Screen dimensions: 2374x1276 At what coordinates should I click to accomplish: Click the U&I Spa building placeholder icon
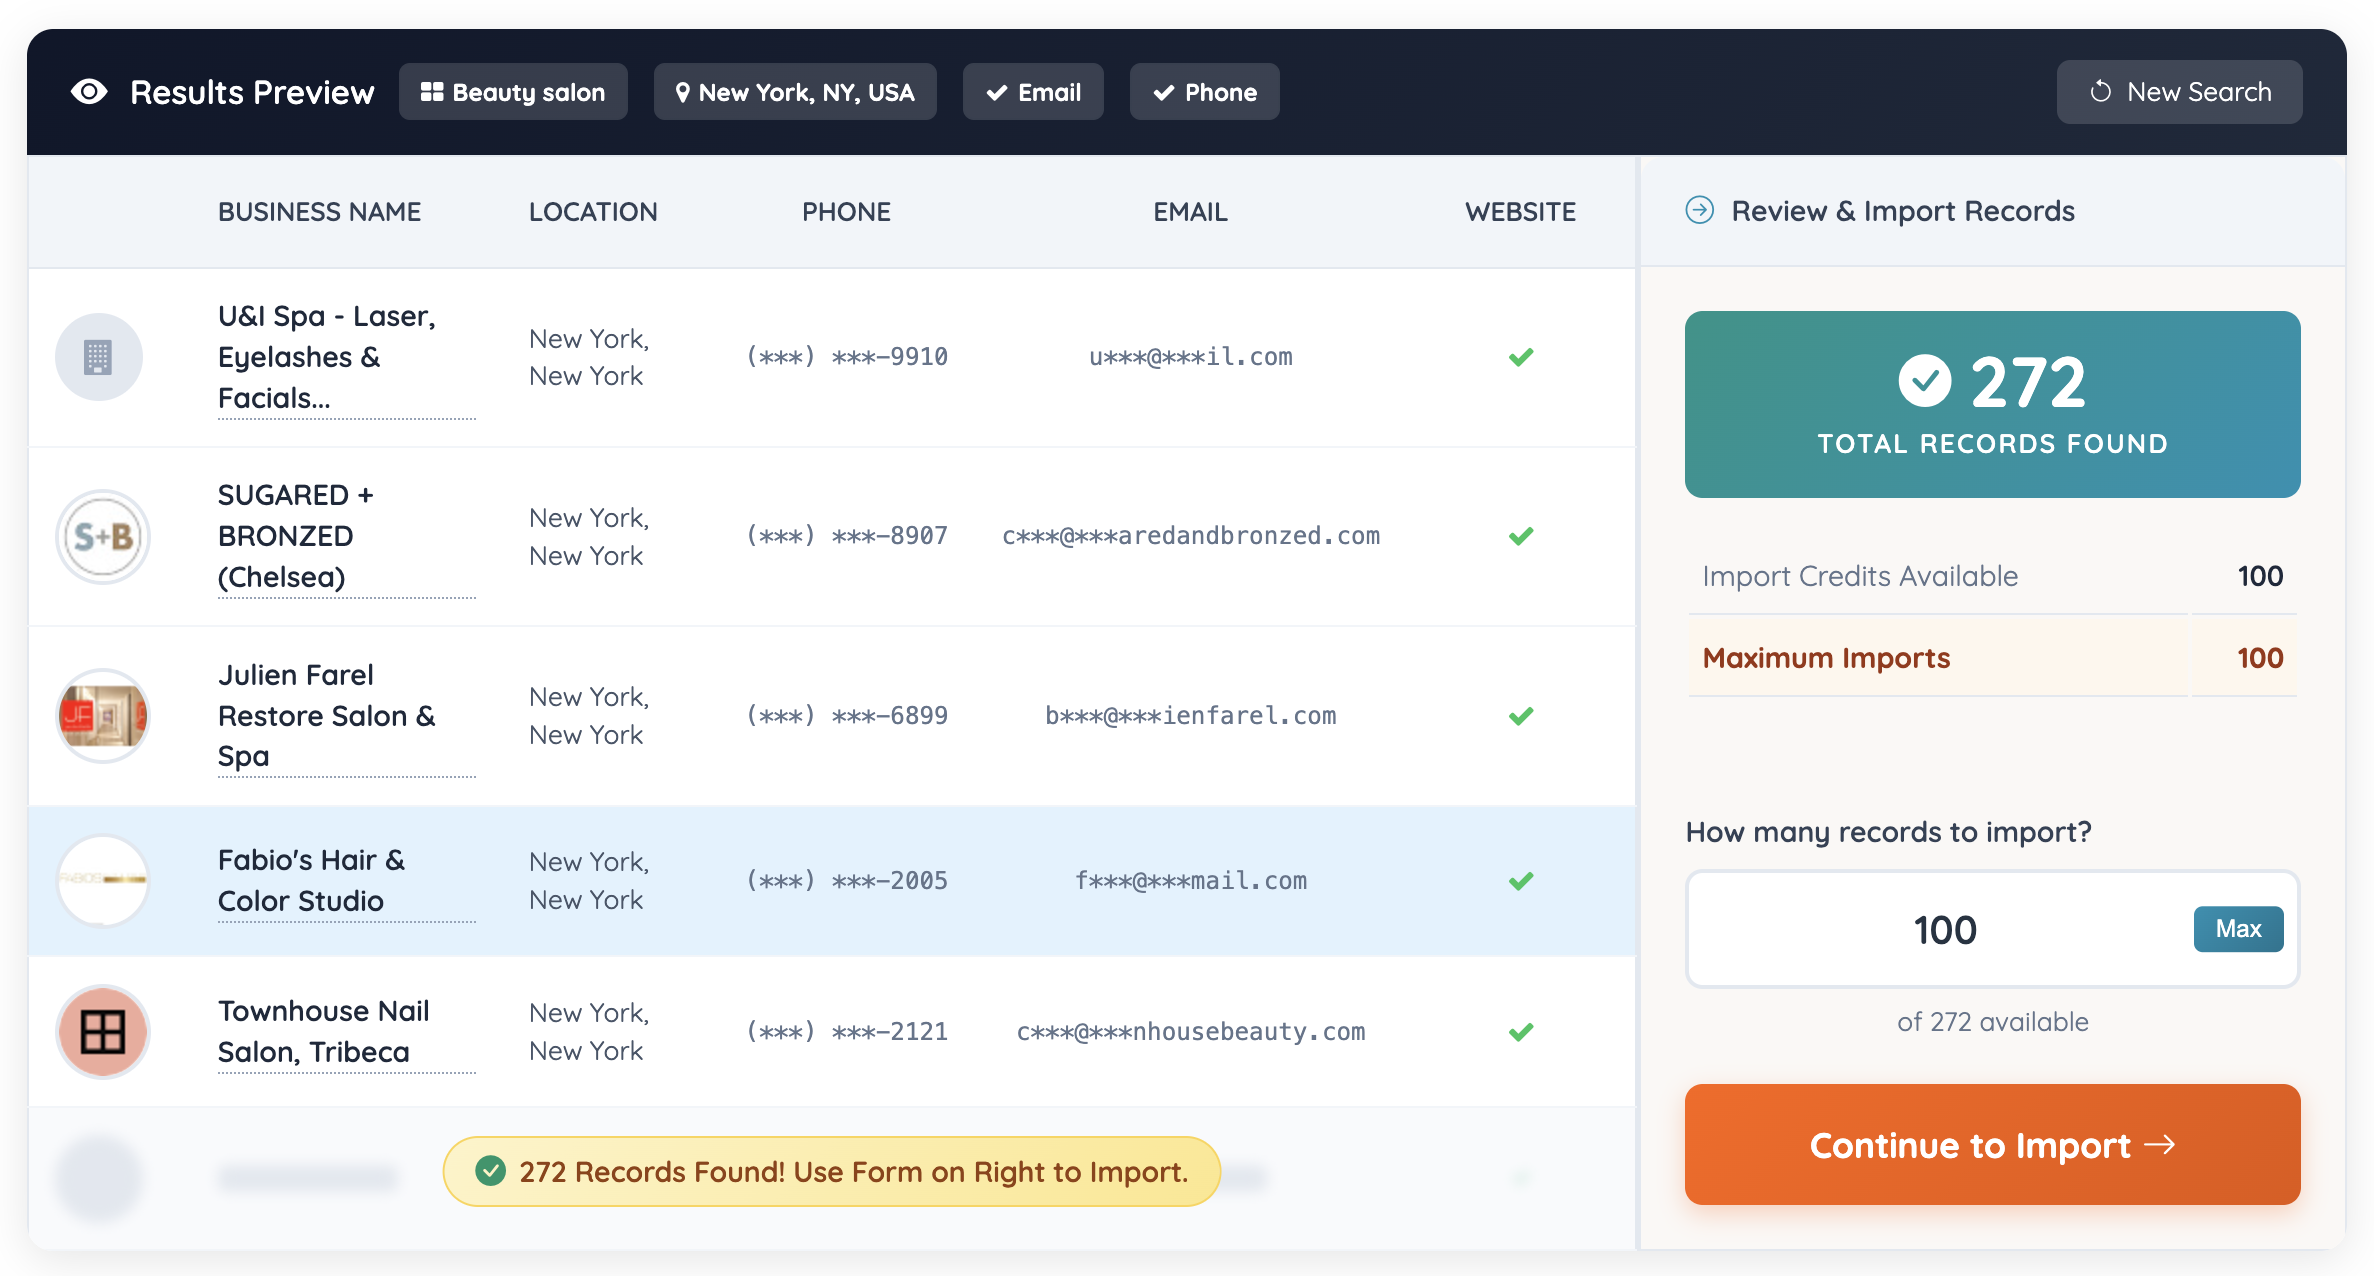coord(98,357)
